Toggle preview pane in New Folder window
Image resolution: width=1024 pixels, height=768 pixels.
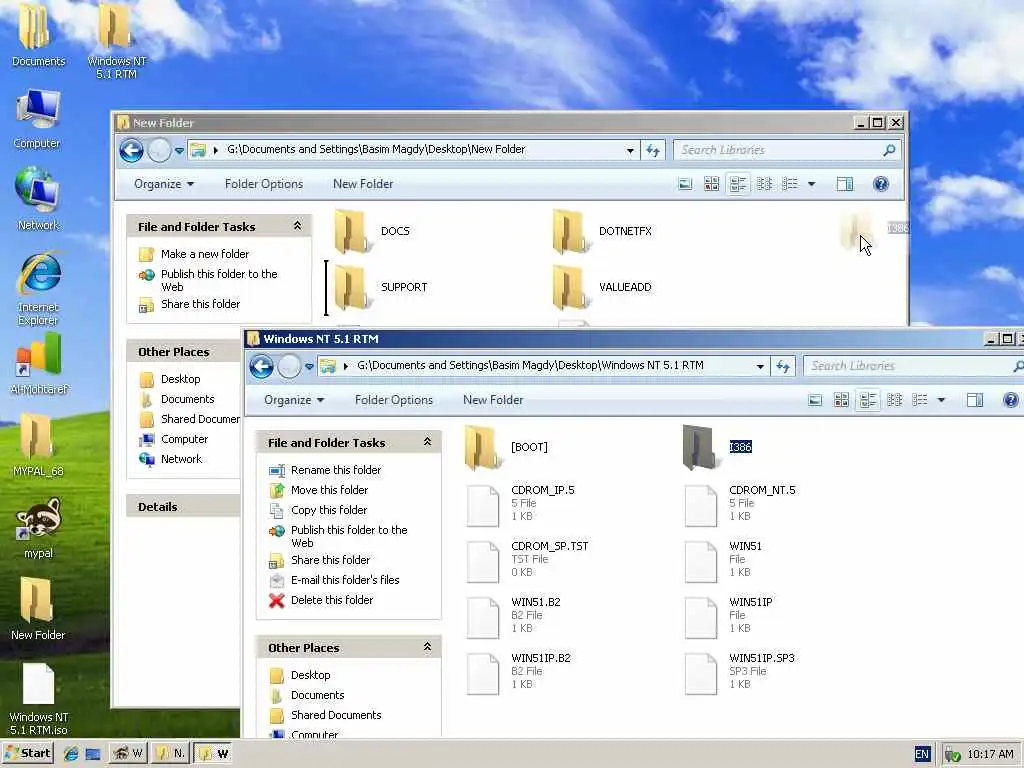[844, 184]
